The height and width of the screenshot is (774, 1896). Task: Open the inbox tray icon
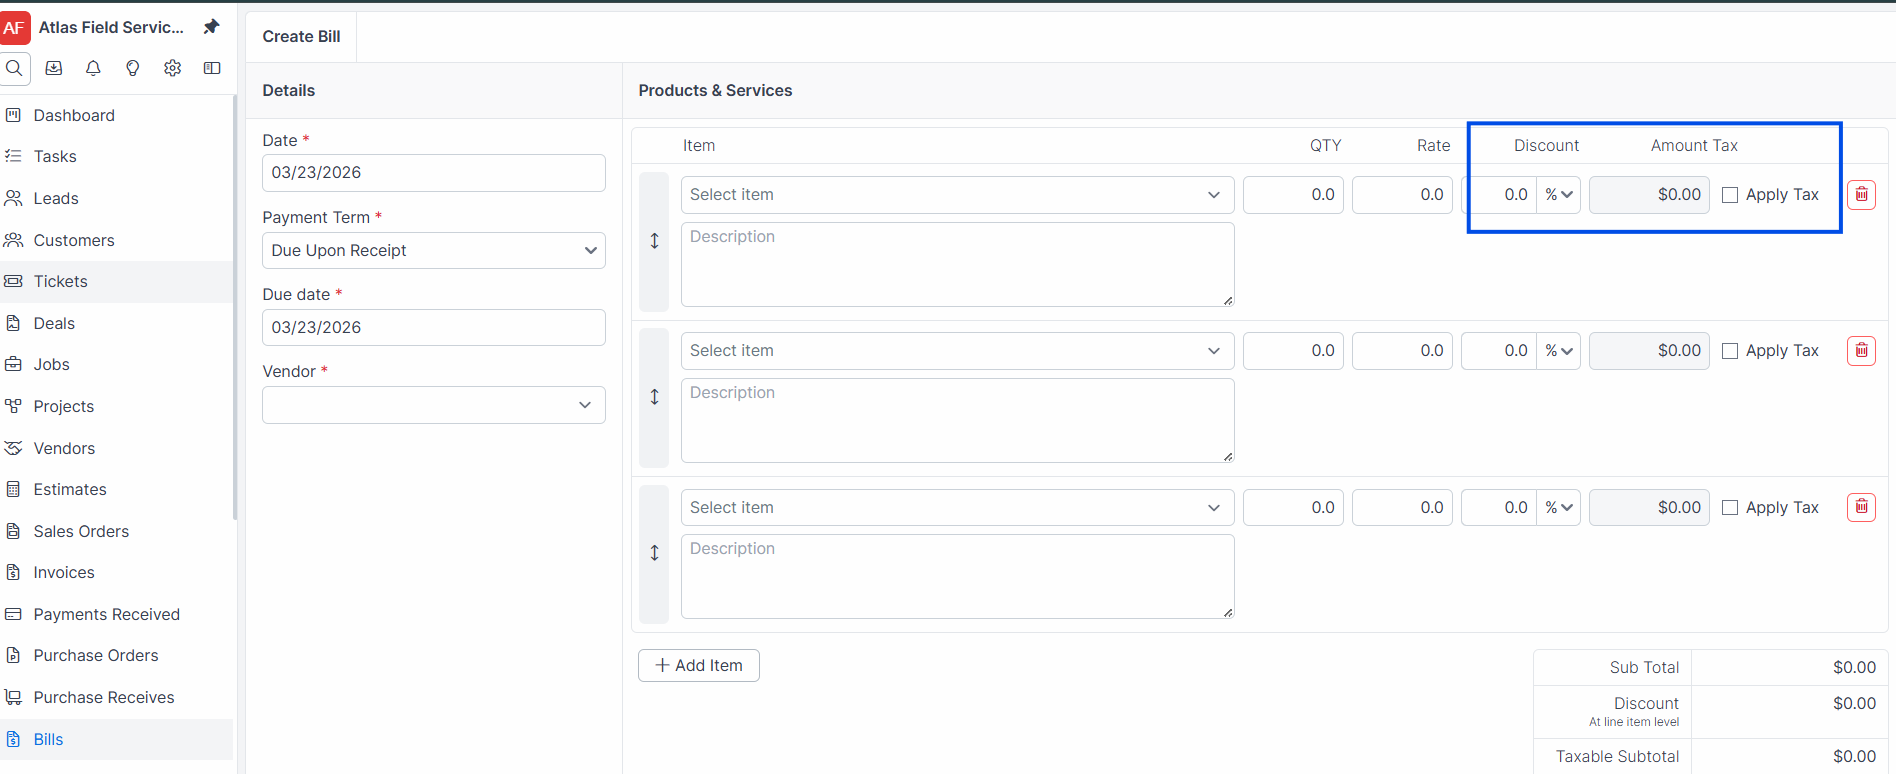[x=54, y=68]
